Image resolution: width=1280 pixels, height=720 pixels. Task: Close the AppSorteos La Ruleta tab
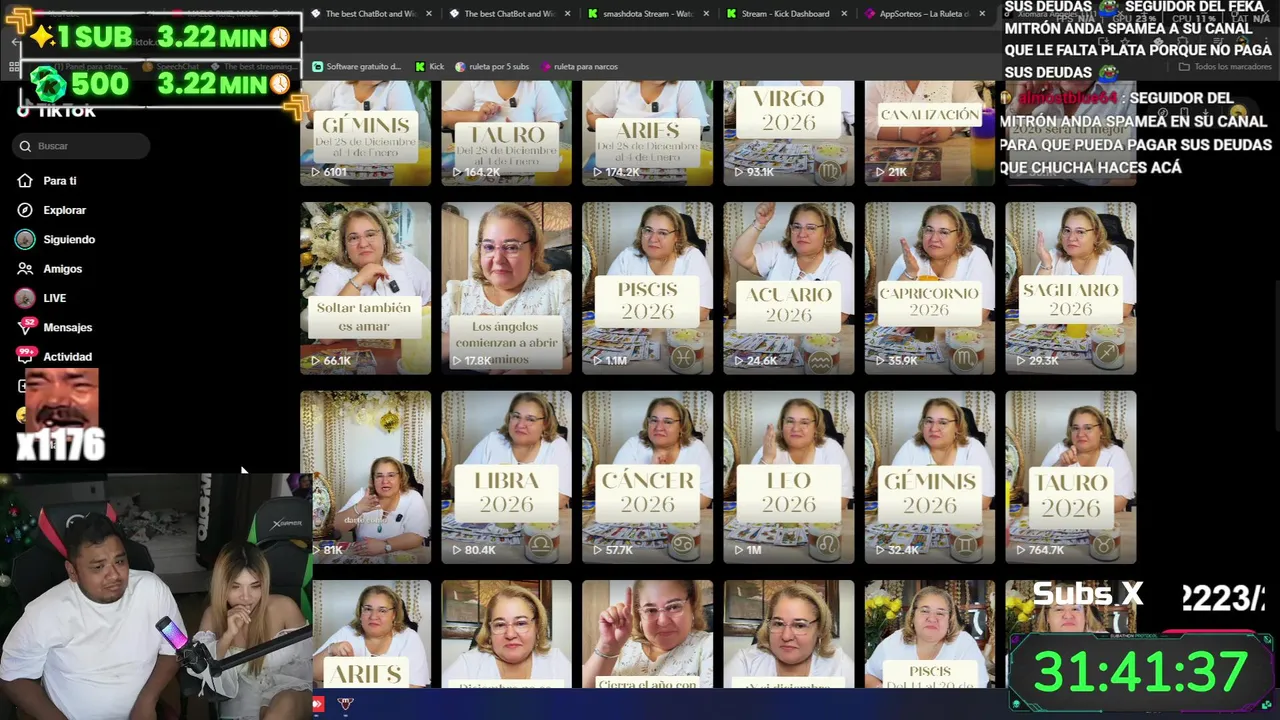tap(981, 14)
